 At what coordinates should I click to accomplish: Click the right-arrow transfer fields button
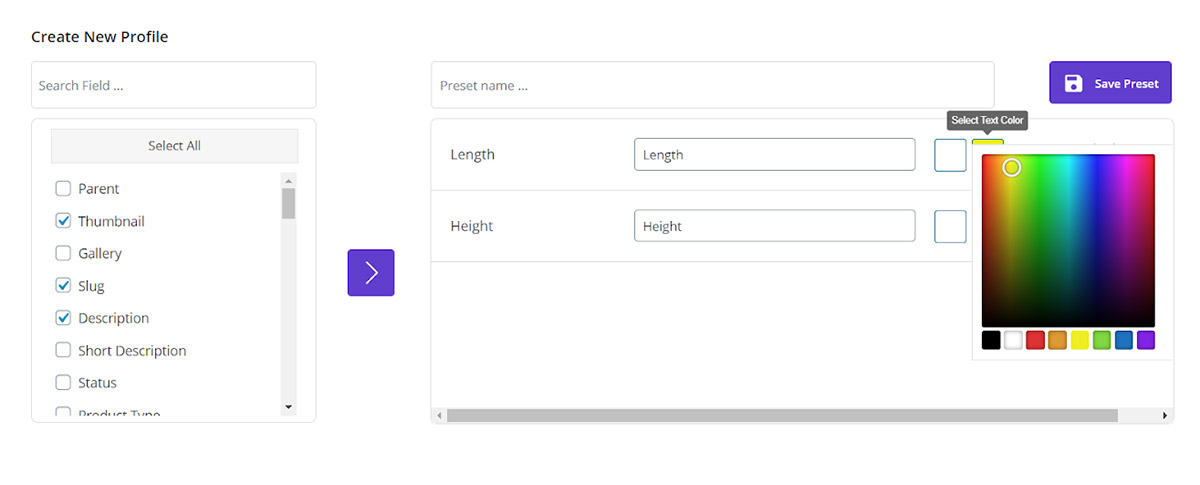point(371,273)
